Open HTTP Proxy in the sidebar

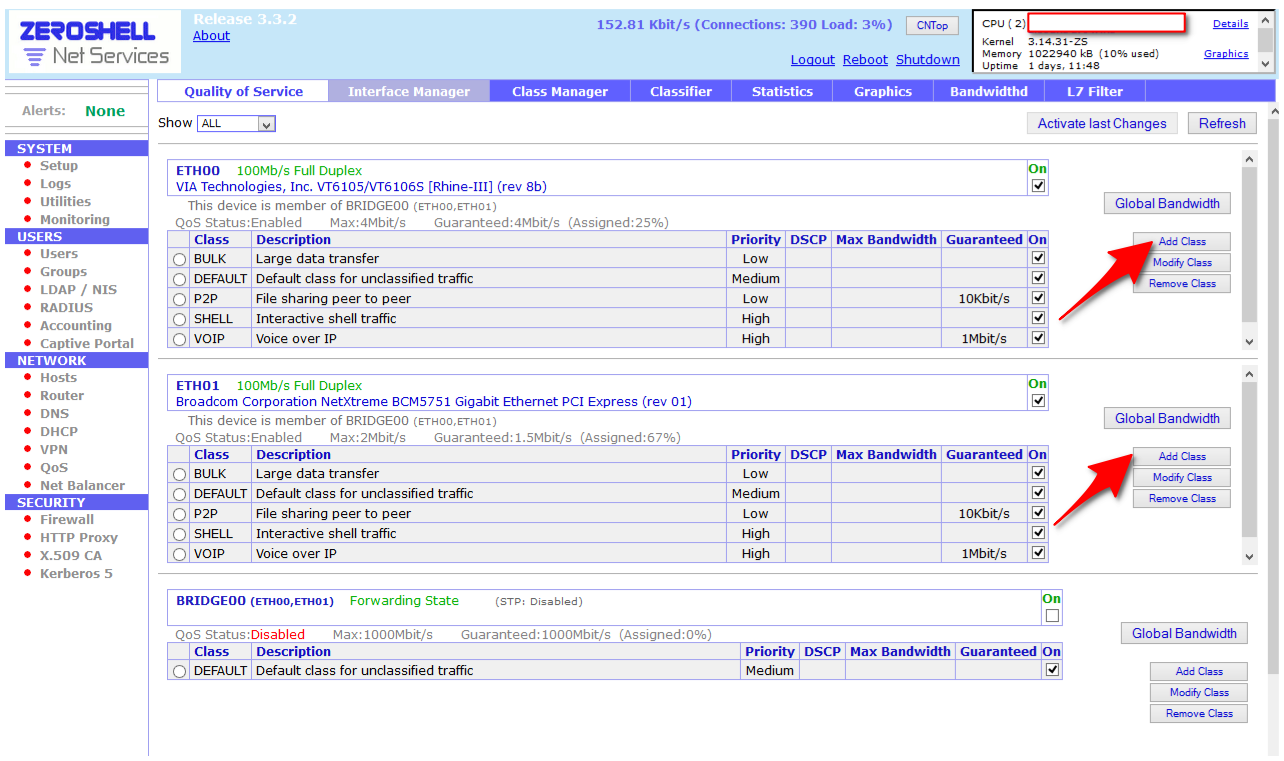(79, 538)
